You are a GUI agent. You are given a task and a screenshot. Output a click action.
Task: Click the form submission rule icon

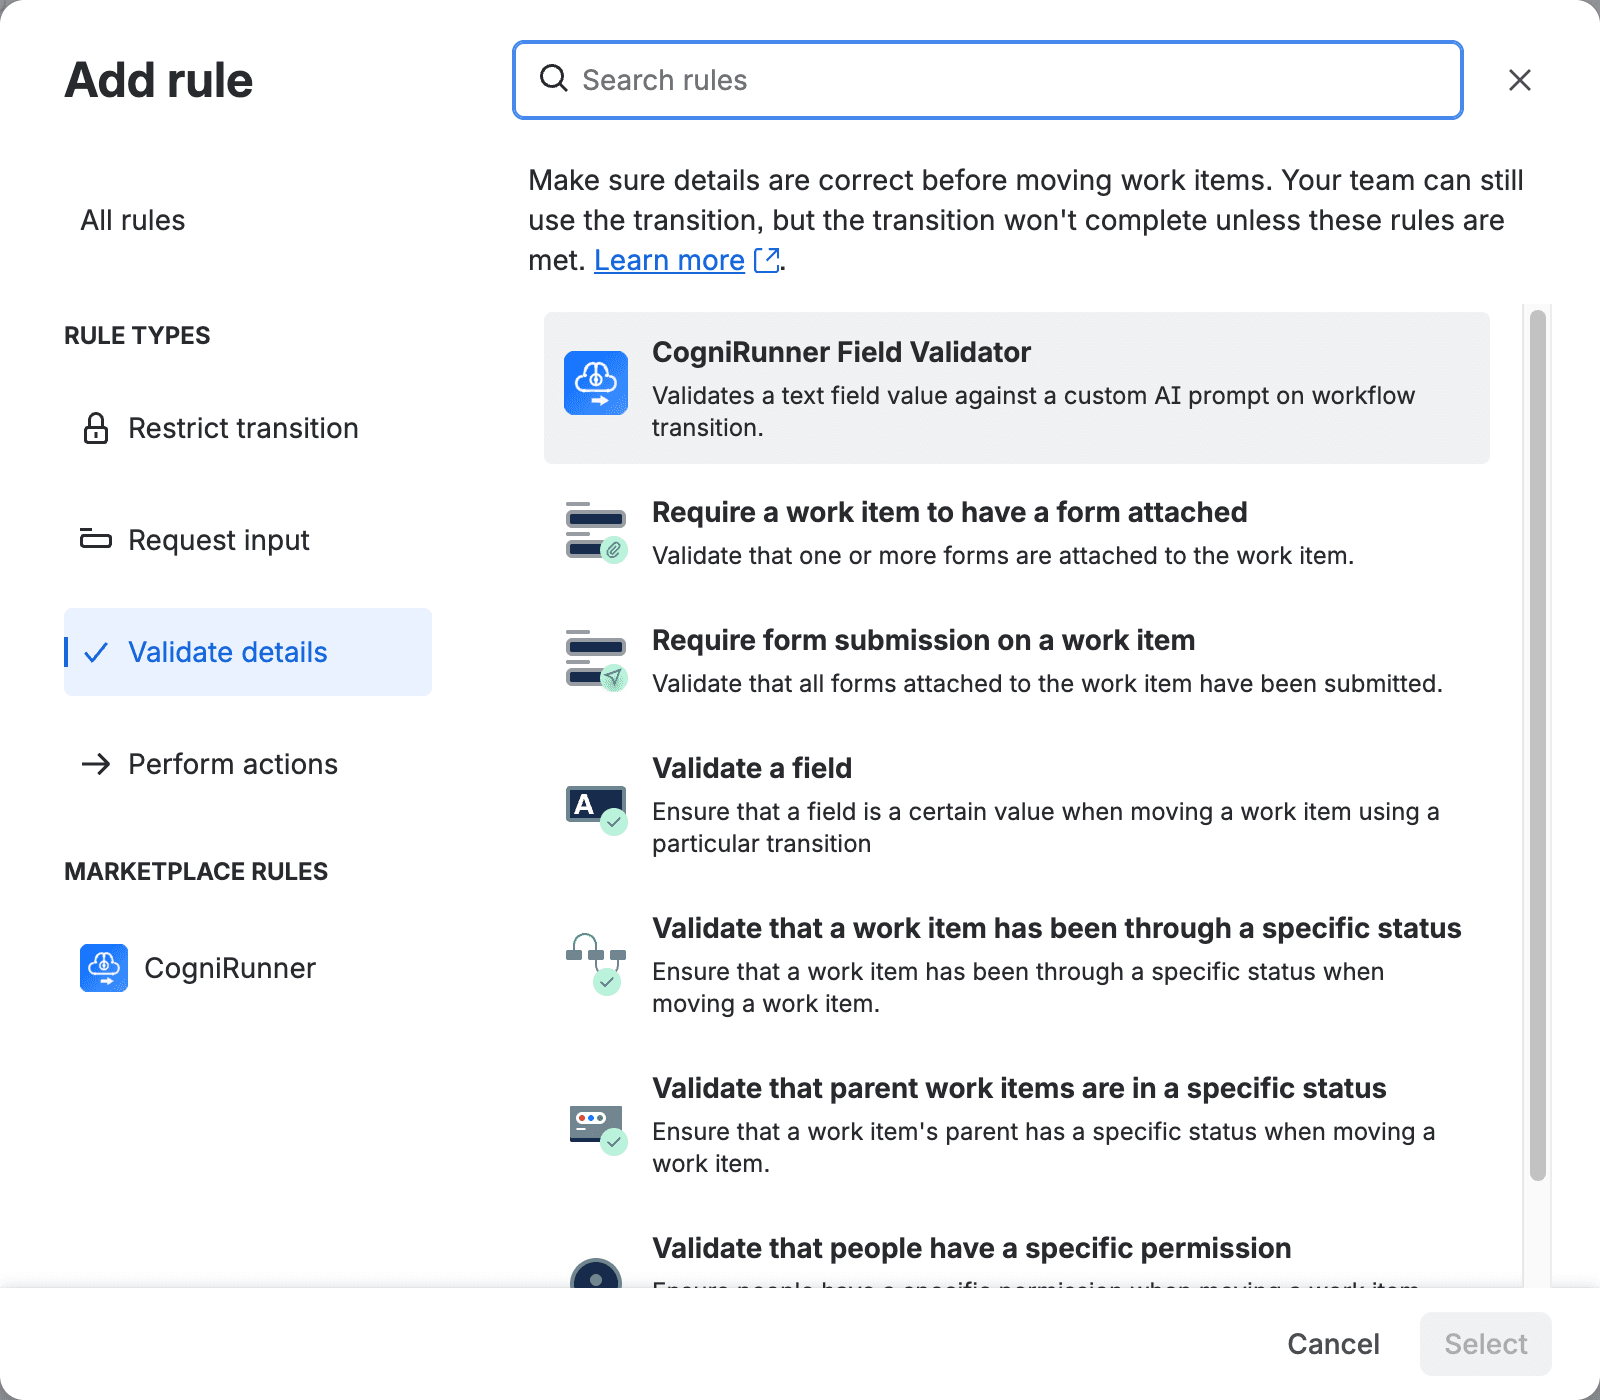pyautogui.click(x=596, y=660)
